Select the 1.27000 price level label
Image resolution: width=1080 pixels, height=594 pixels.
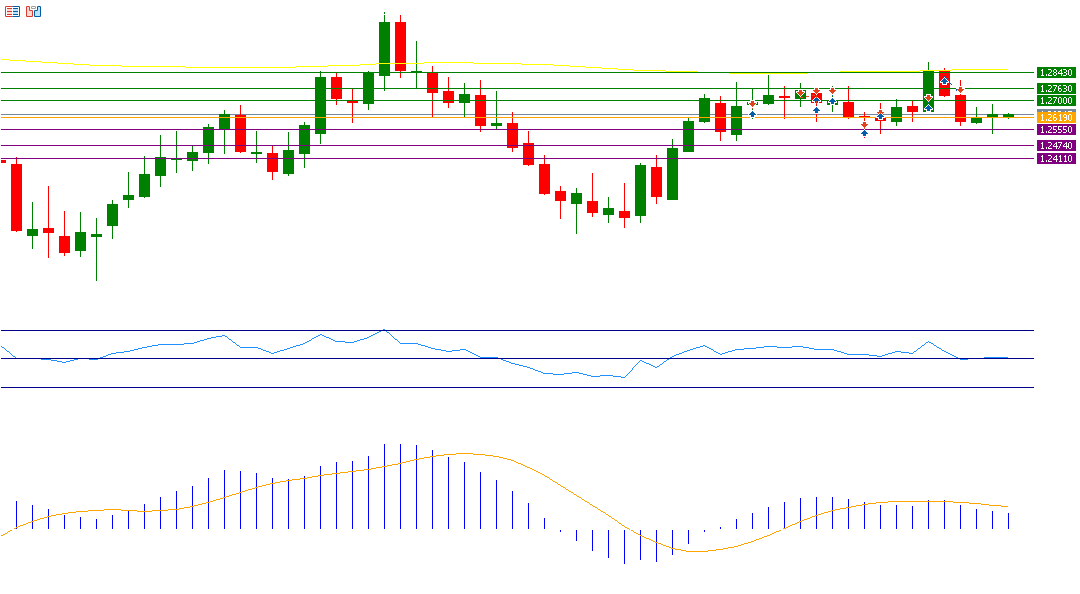1056,101
